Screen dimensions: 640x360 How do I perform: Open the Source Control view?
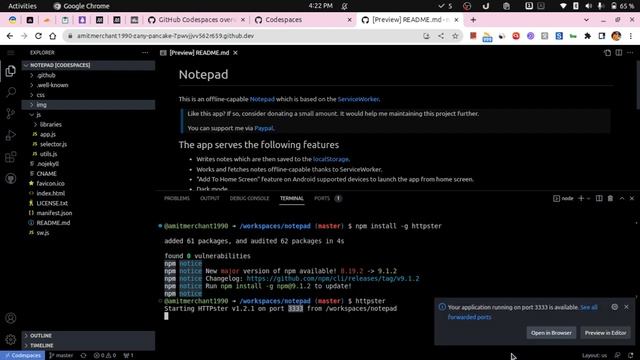tap(11, 113)
